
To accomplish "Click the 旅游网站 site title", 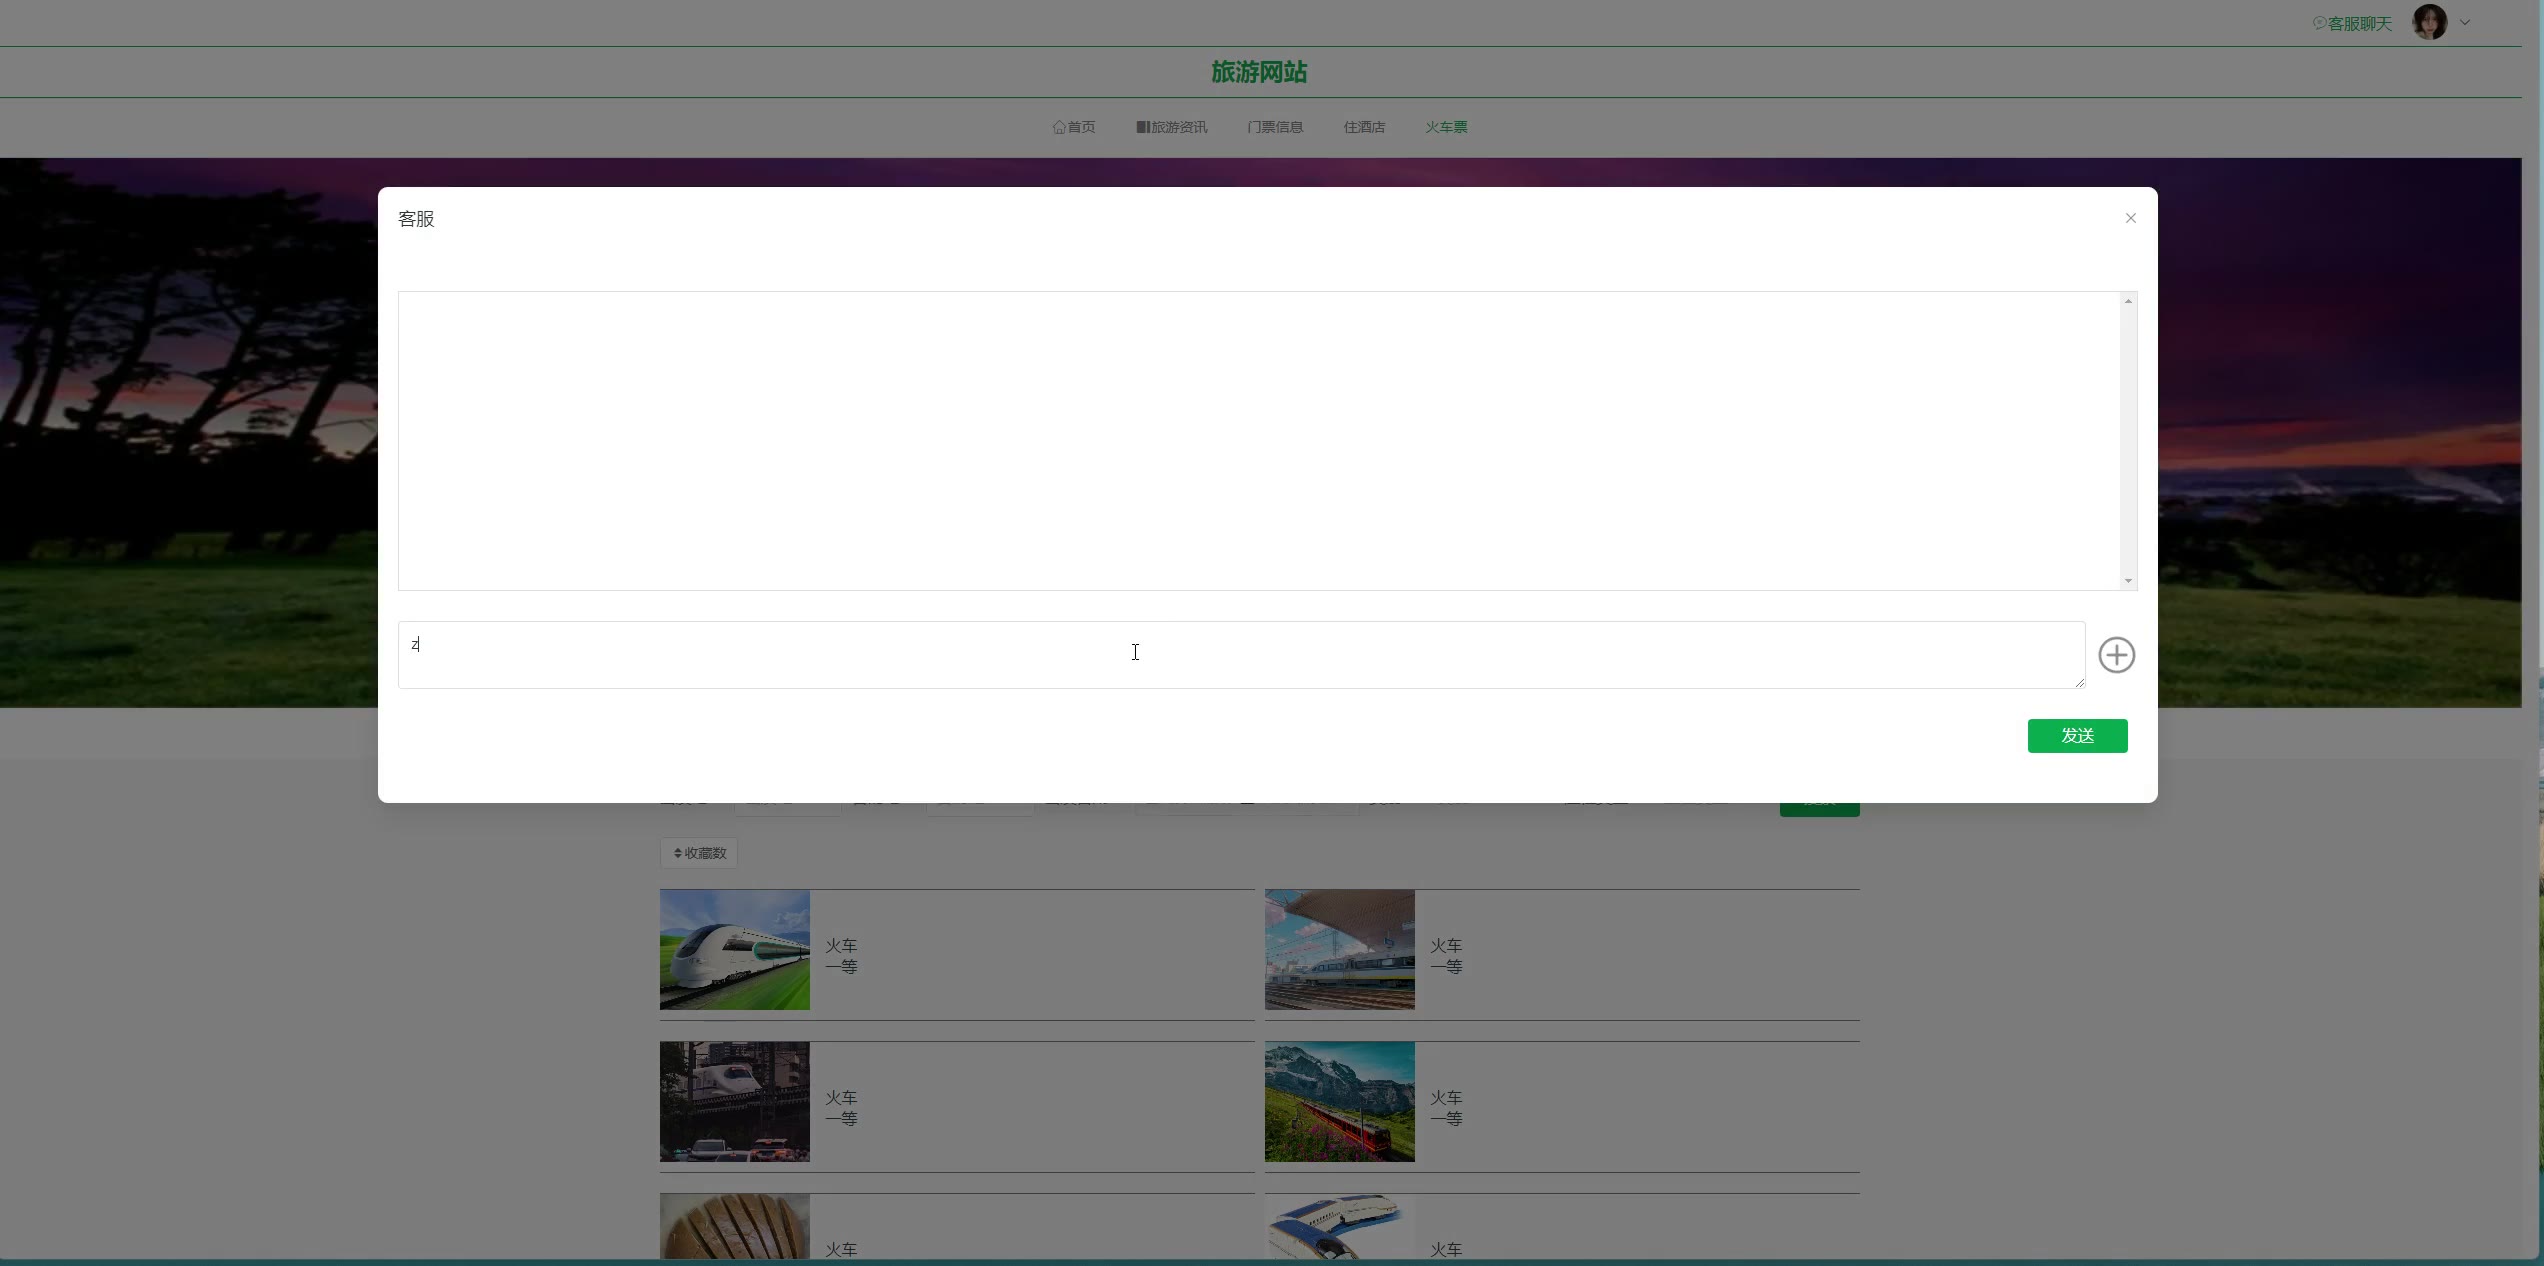I will (x=1258, y=72).
